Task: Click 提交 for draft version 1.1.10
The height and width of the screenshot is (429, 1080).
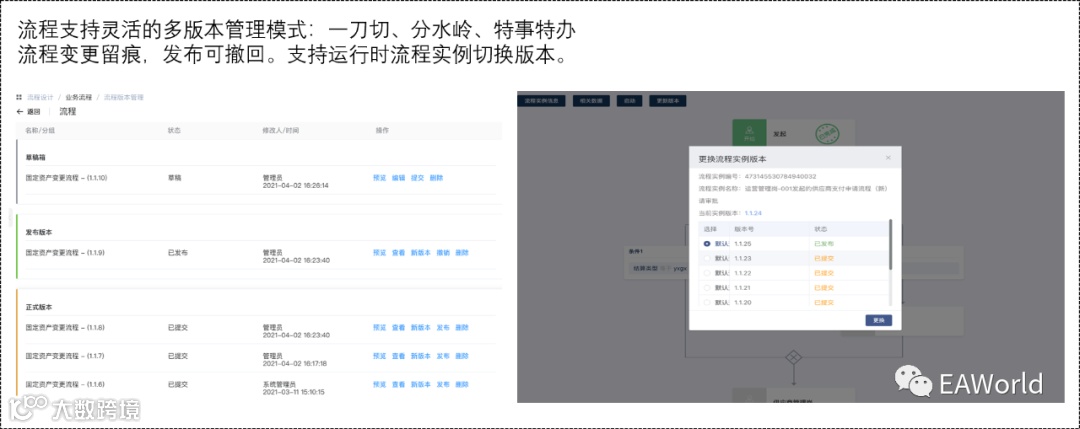Action: point(417,178)
